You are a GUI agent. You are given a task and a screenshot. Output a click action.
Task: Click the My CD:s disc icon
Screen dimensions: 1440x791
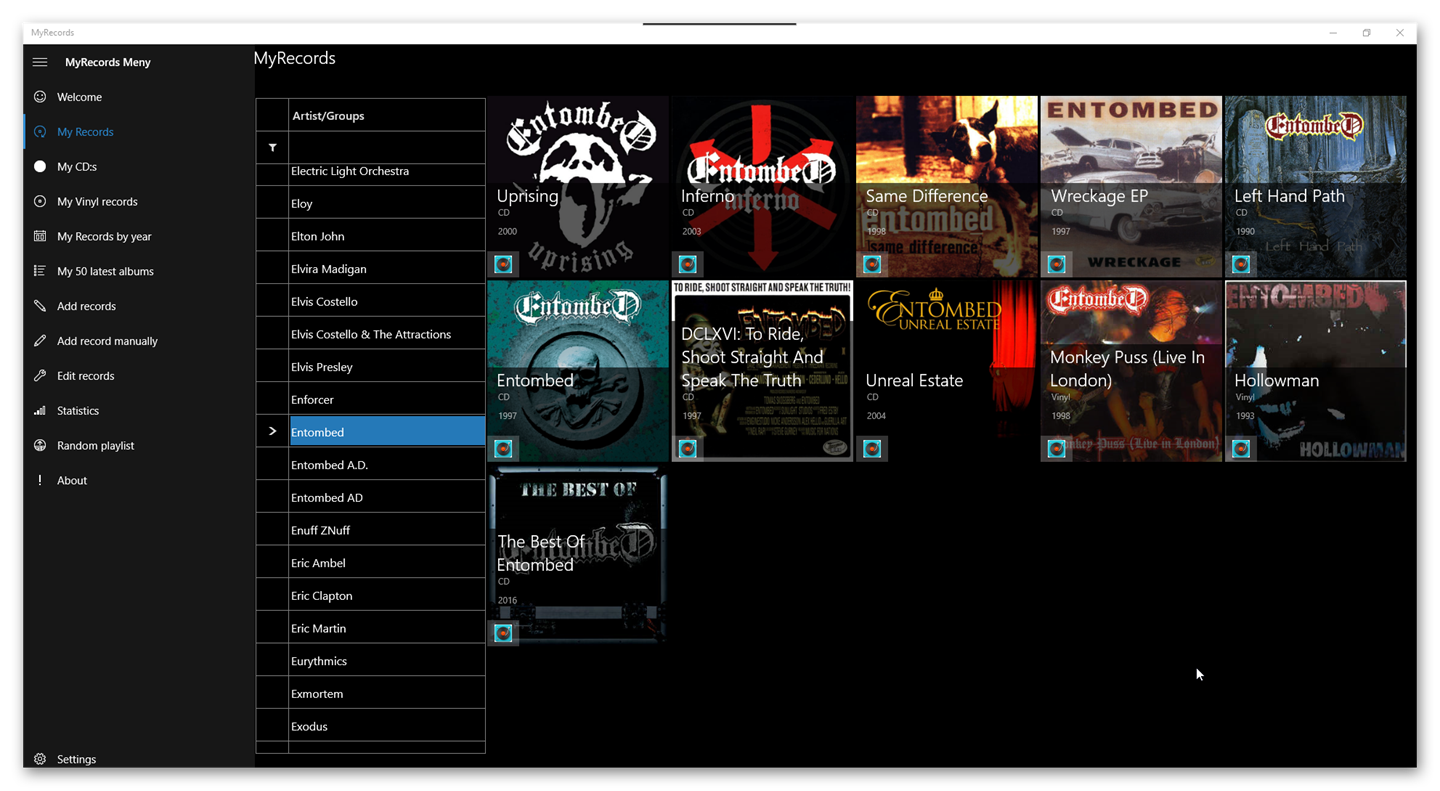click(x=40, y=167)
